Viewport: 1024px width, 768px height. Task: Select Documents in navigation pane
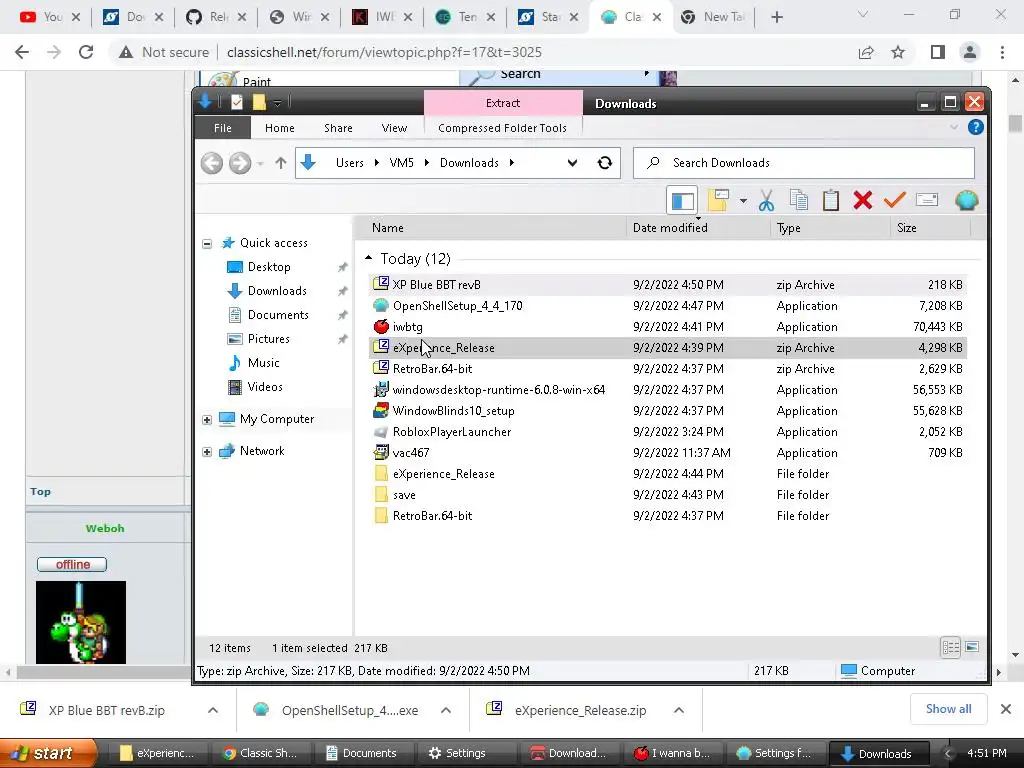(x=278, y=315)
